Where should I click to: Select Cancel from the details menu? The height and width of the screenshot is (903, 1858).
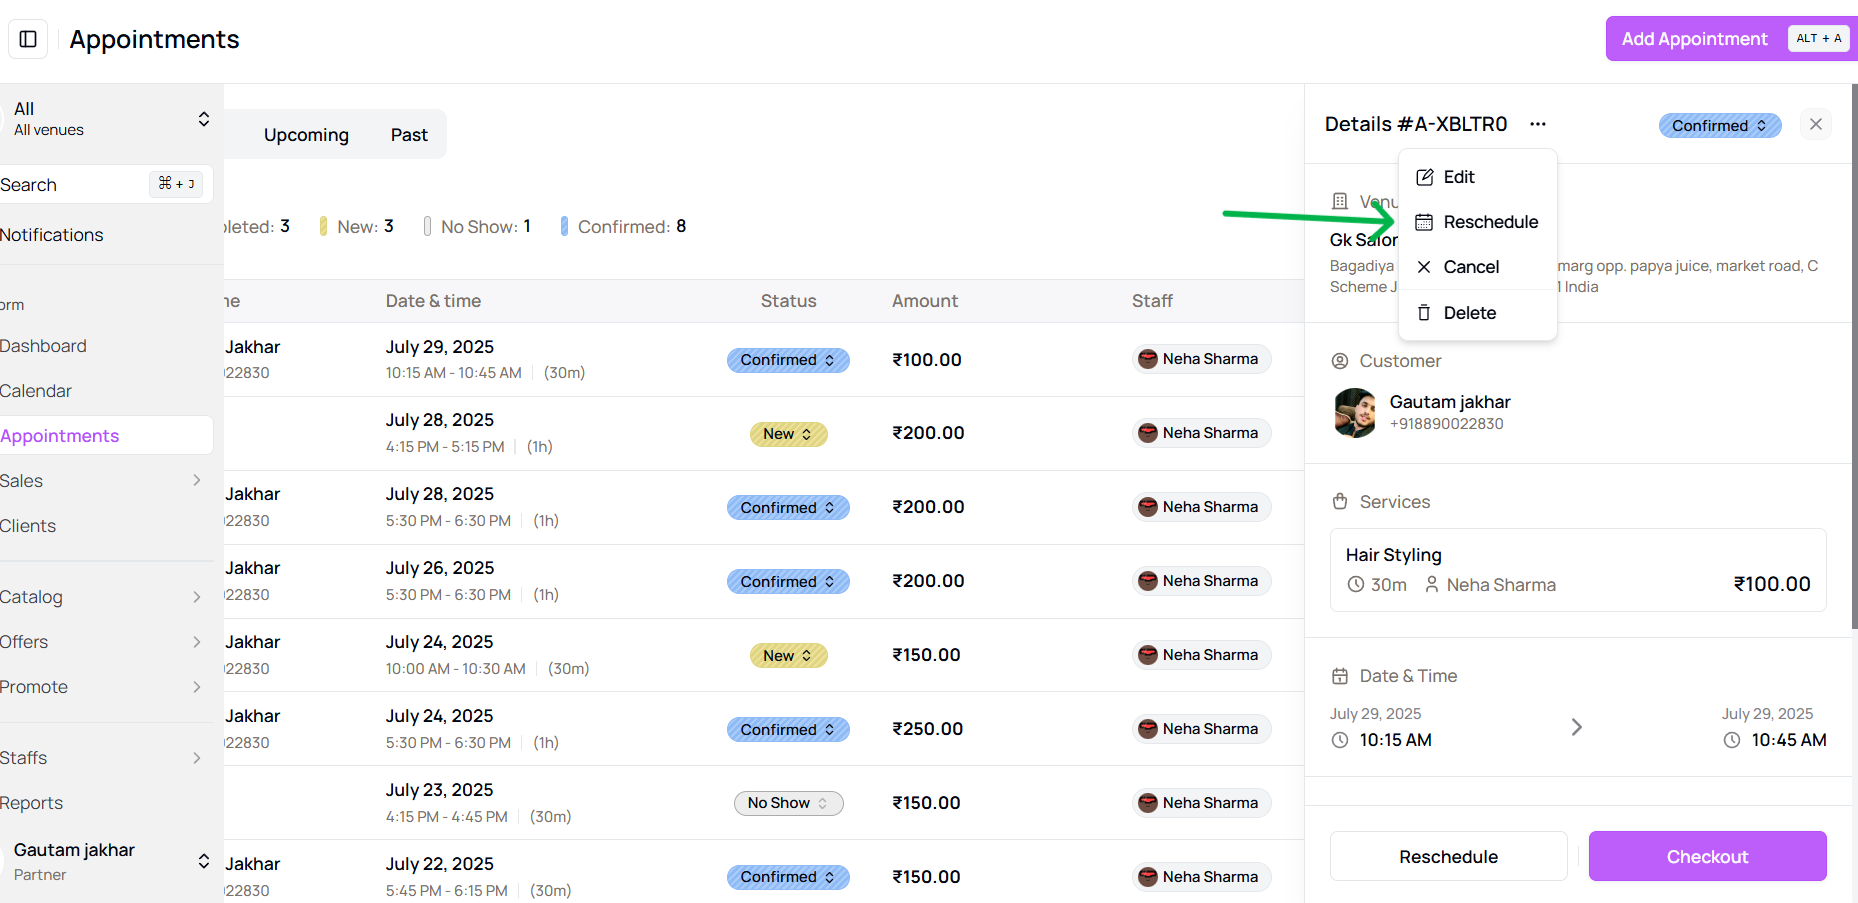pyautogui.click(x=1478, y=267)
